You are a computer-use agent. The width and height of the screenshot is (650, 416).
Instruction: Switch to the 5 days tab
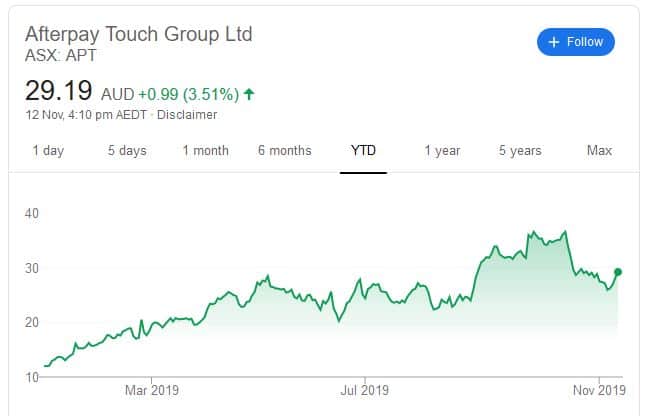point(127,151)
